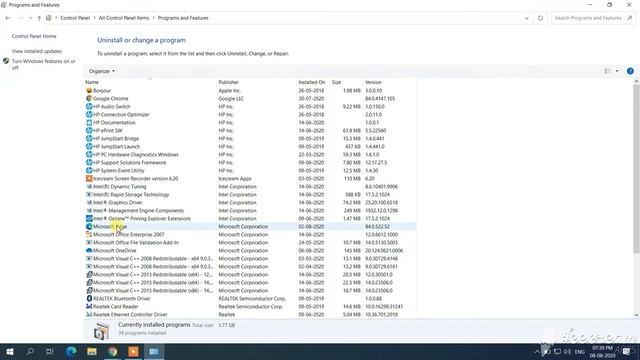Go back using the back arrow

pyautogui.click(x=8, y=18)
